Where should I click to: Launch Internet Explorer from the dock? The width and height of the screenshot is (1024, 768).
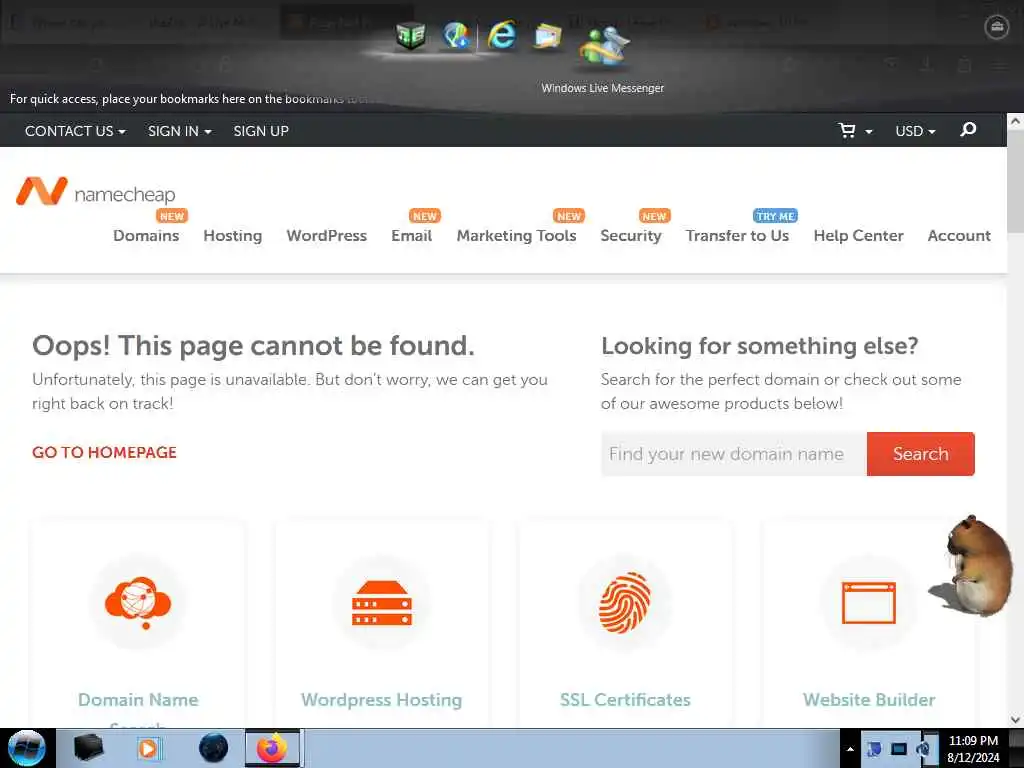coord(502,35)
